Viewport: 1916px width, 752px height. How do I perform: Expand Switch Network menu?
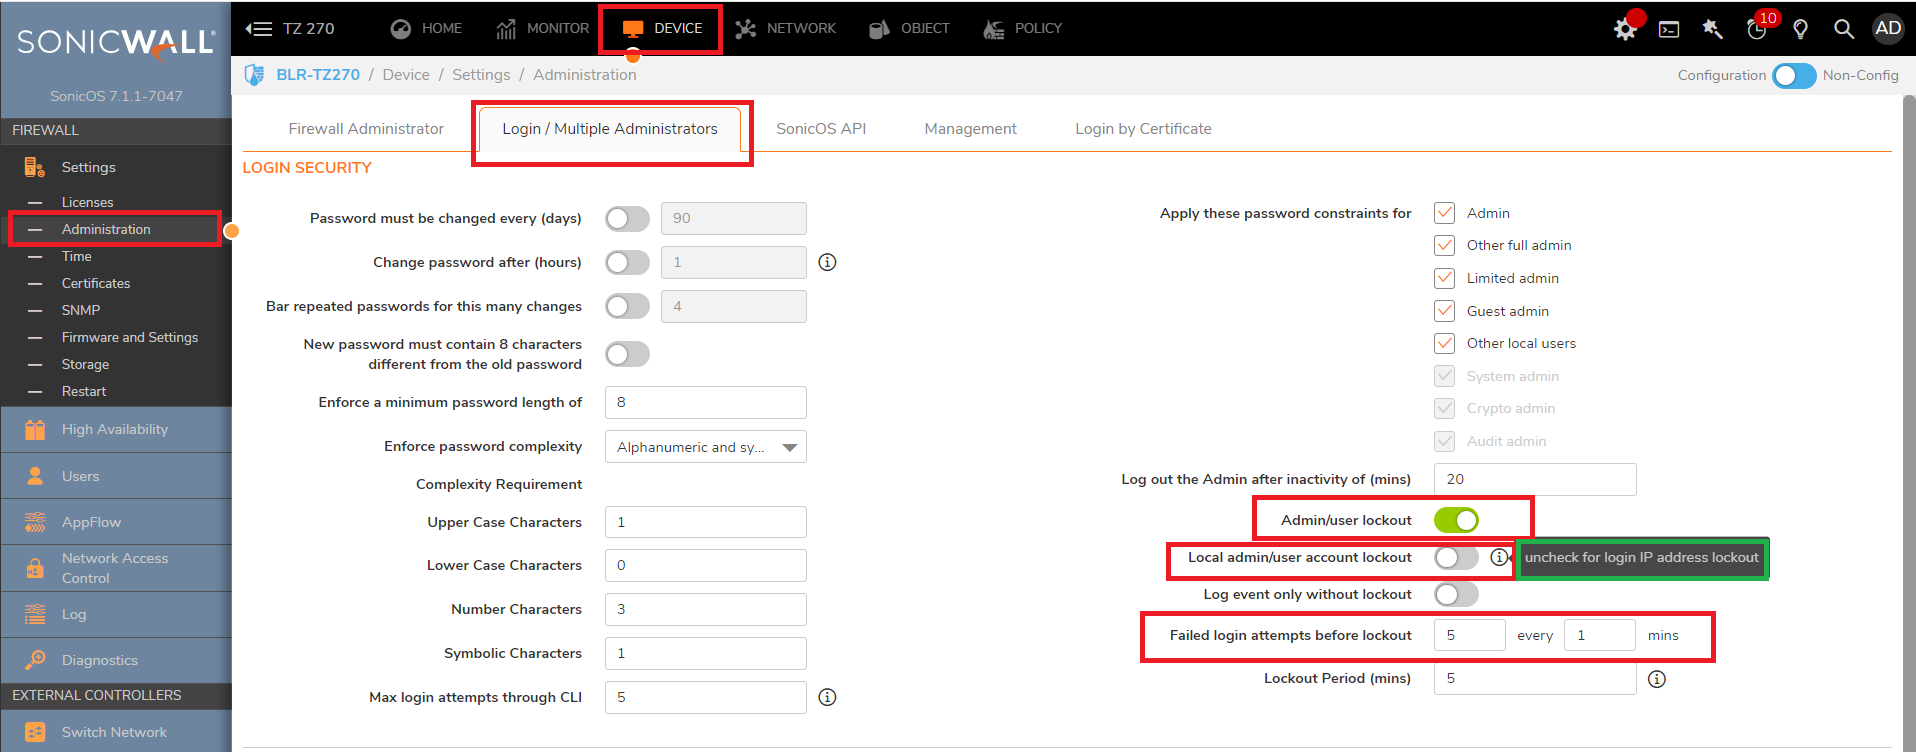116,732
